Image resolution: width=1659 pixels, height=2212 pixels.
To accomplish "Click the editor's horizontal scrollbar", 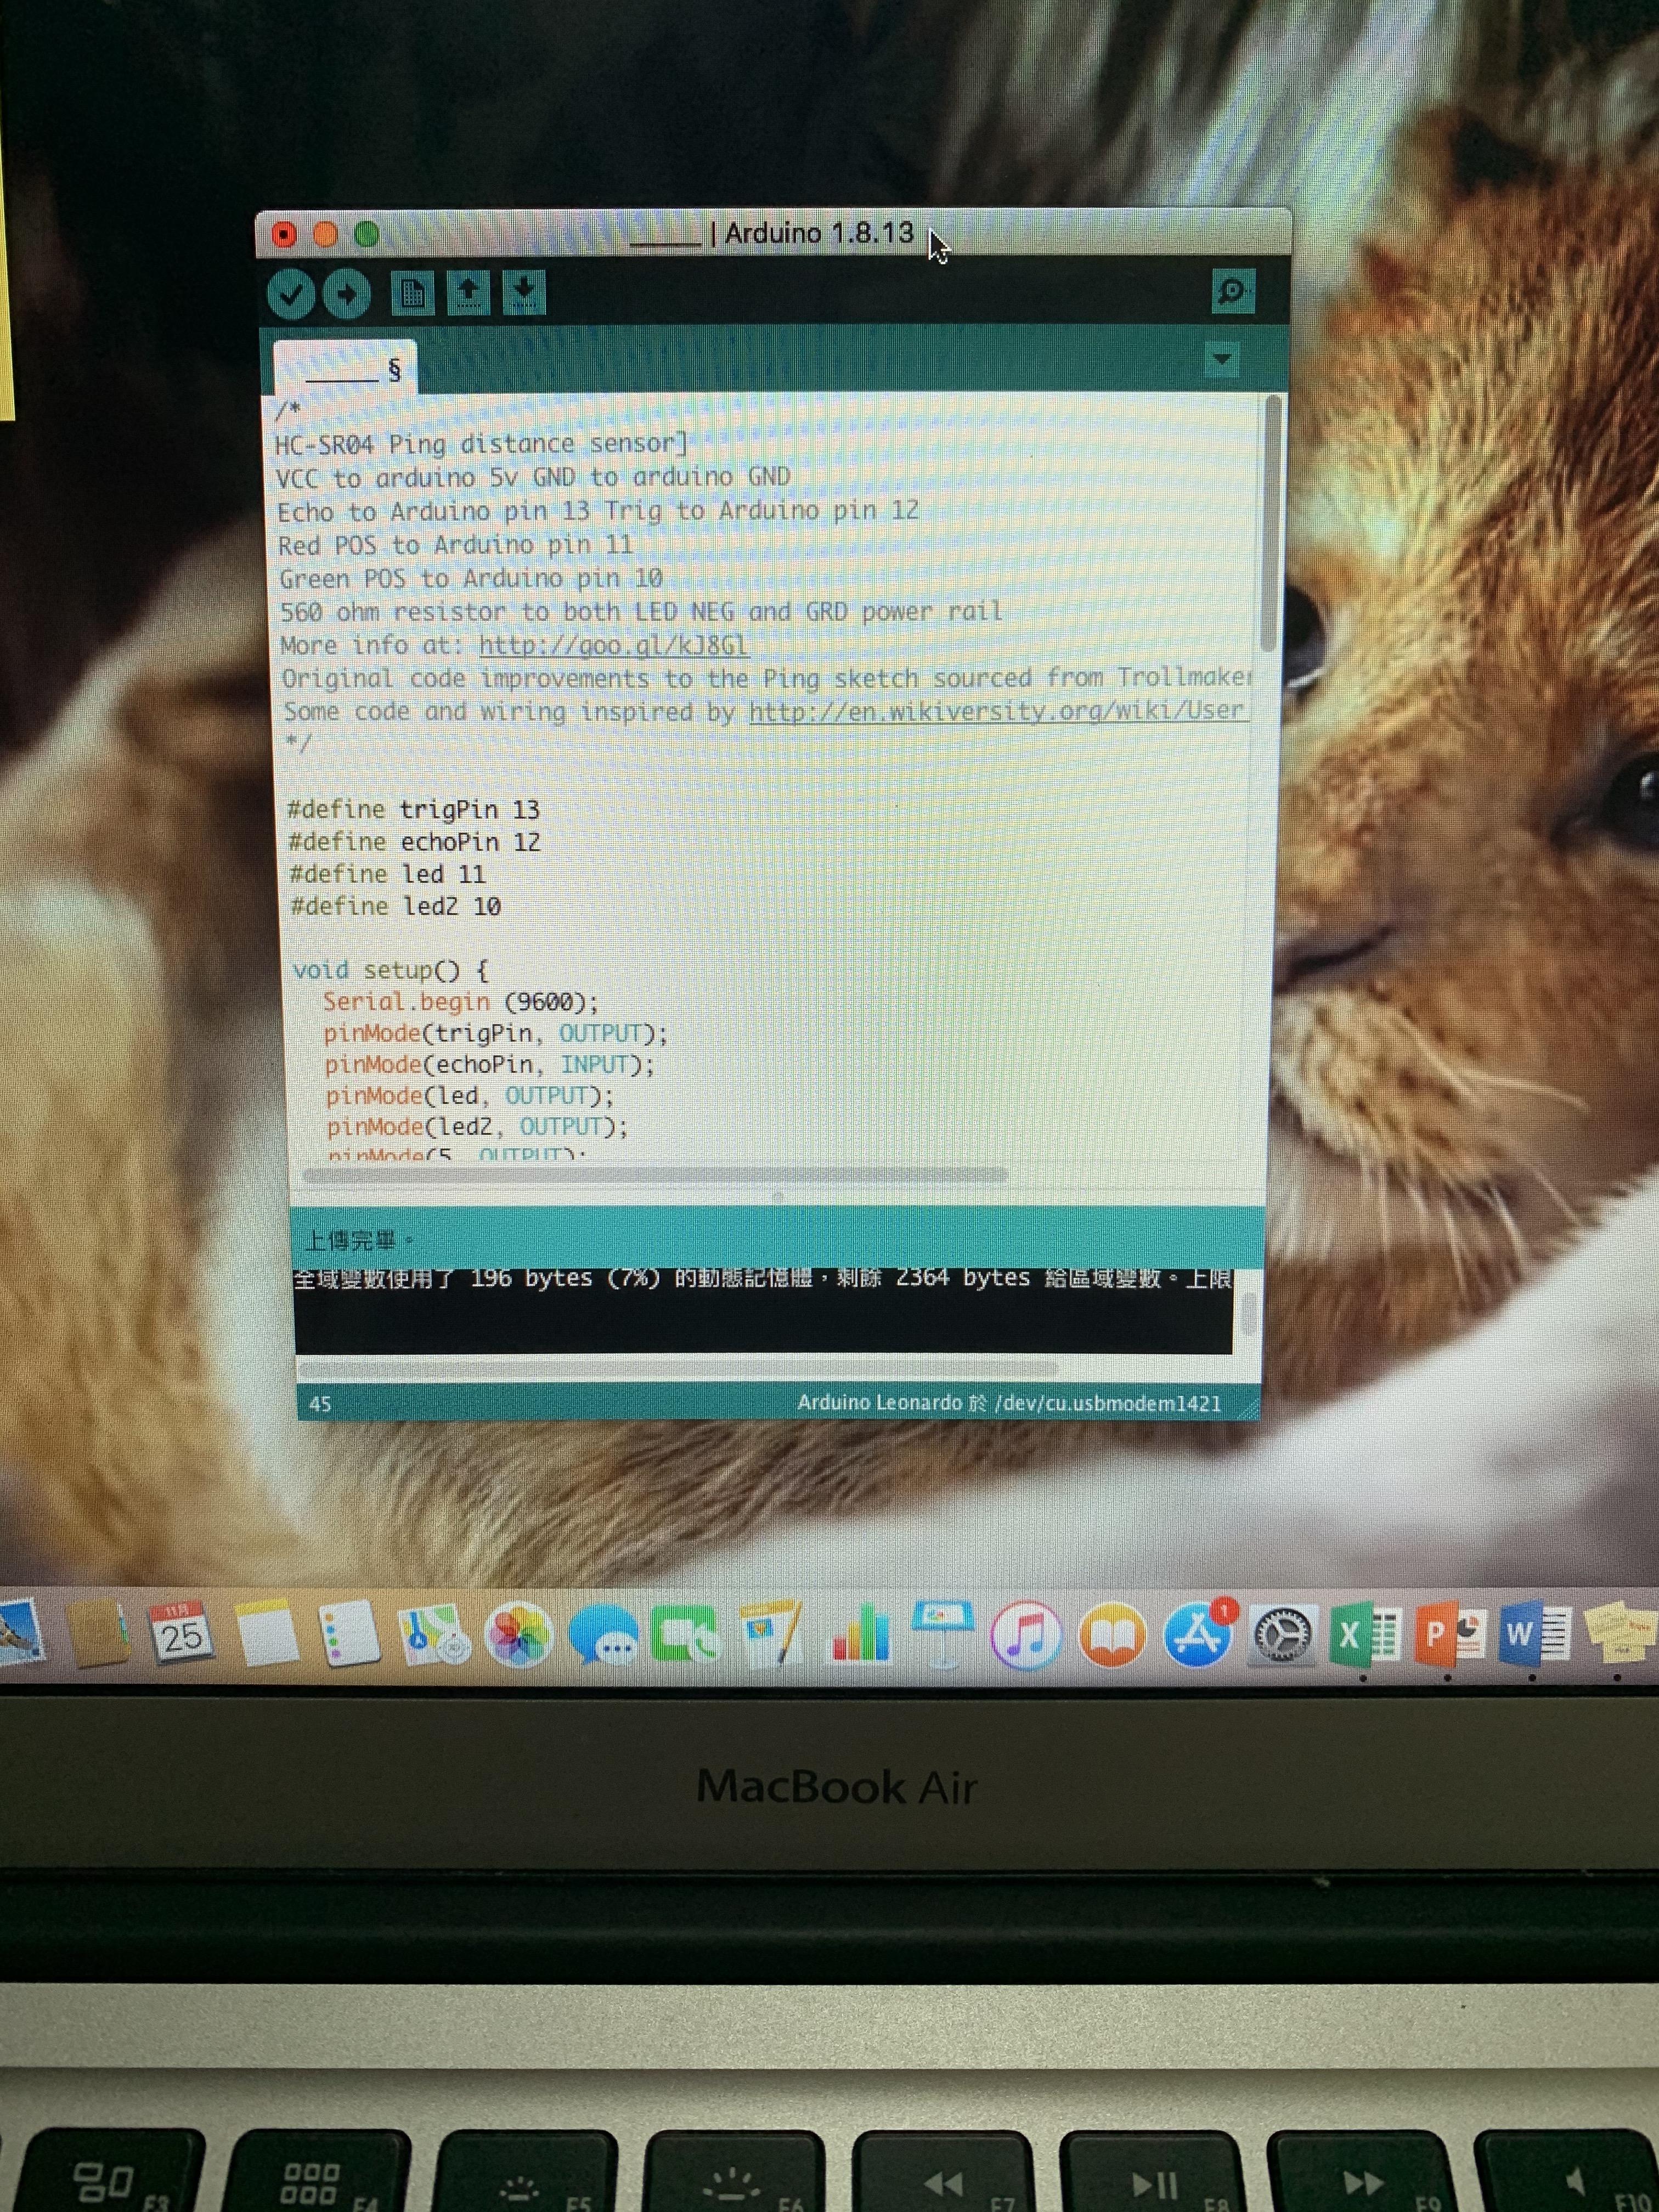I will point(655,1175).
